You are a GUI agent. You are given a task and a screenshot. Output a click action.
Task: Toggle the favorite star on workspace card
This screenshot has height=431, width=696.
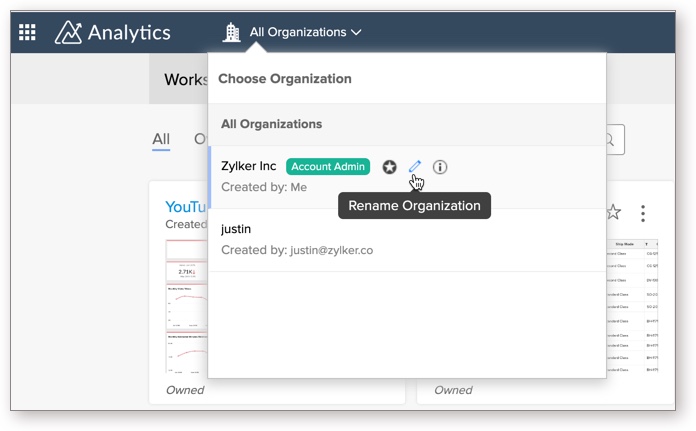pos(614,213)
